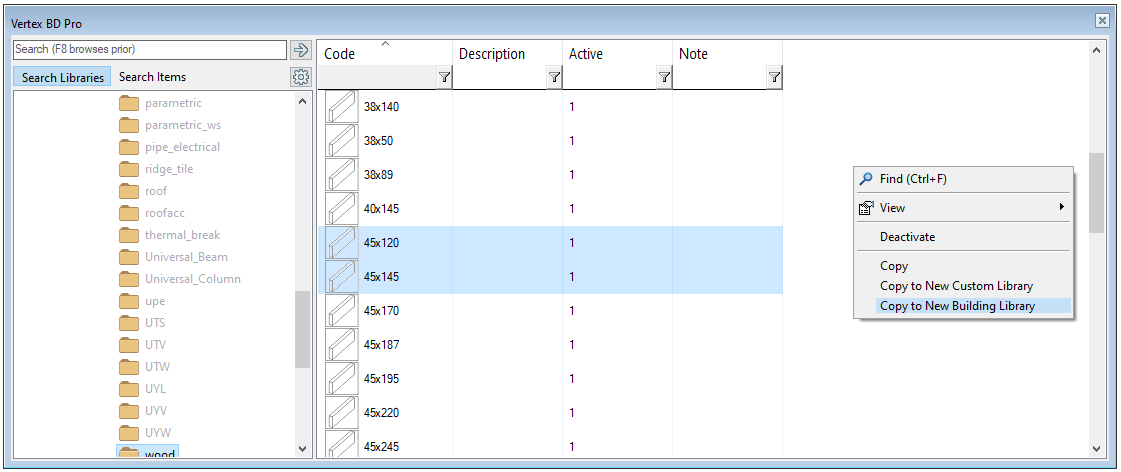Open the Note column filter
The width and height of the screenshot is (1121, 472).
[x=774, y=77]
